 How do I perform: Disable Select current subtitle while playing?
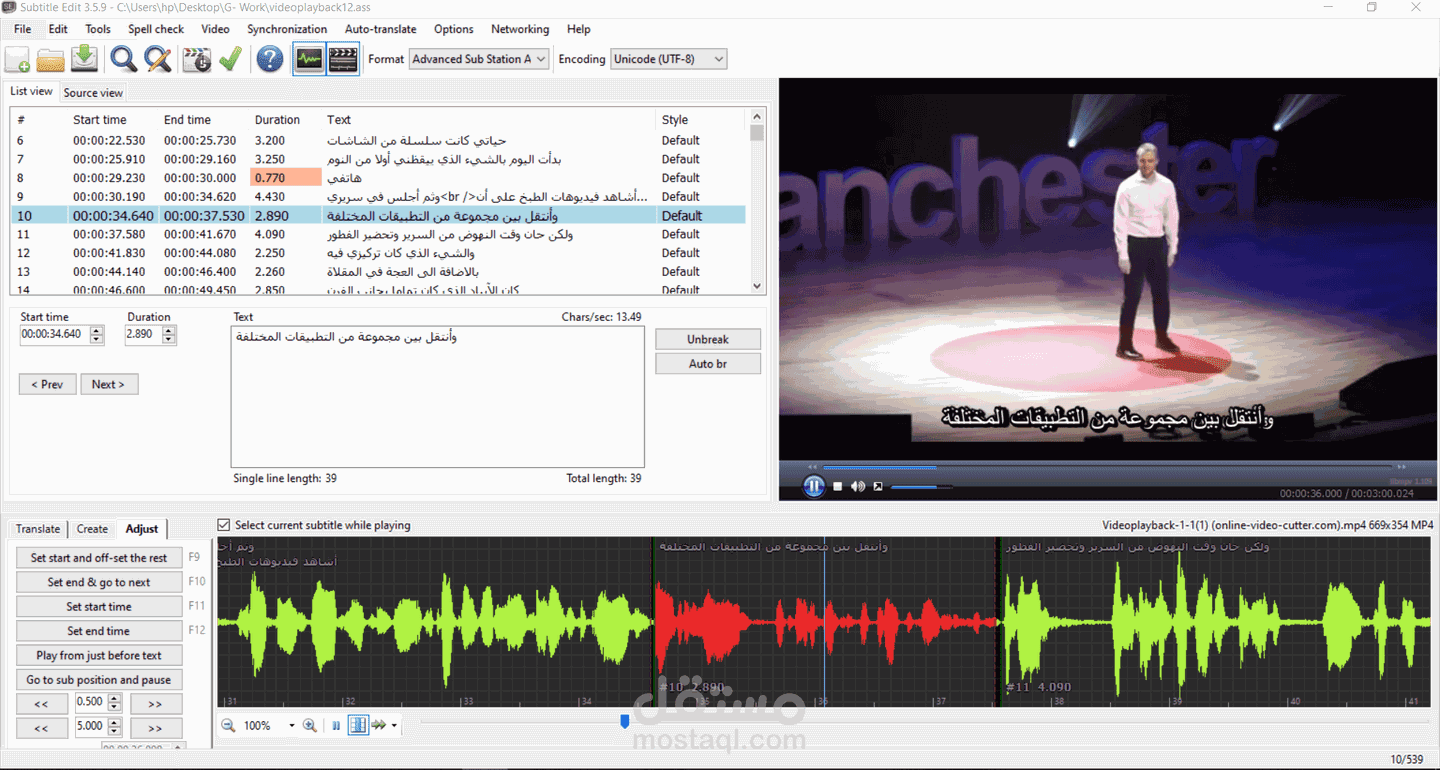pos(221,525)
